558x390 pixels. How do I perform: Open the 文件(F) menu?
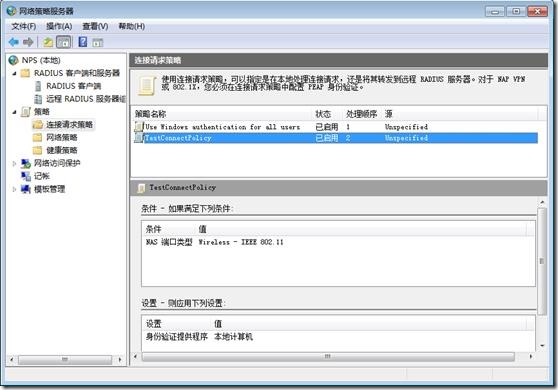(23, 26)
